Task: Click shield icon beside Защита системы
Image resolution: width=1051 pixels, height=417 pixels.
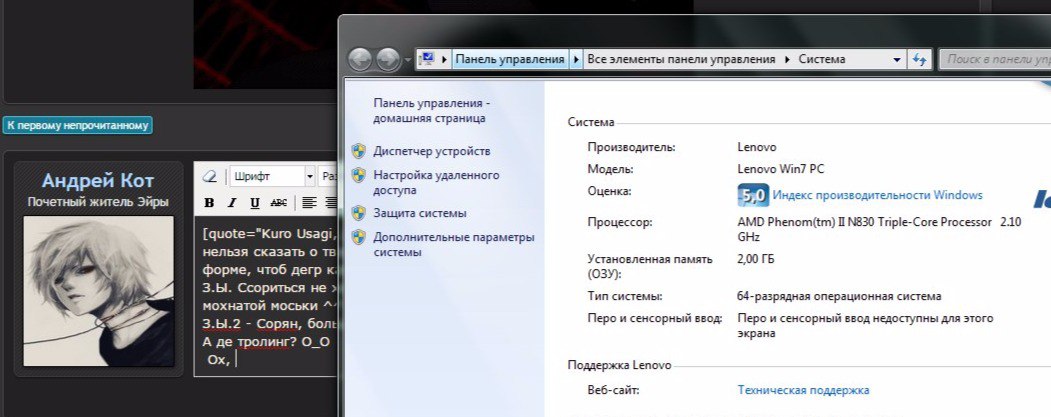Action: coord(359,213)
